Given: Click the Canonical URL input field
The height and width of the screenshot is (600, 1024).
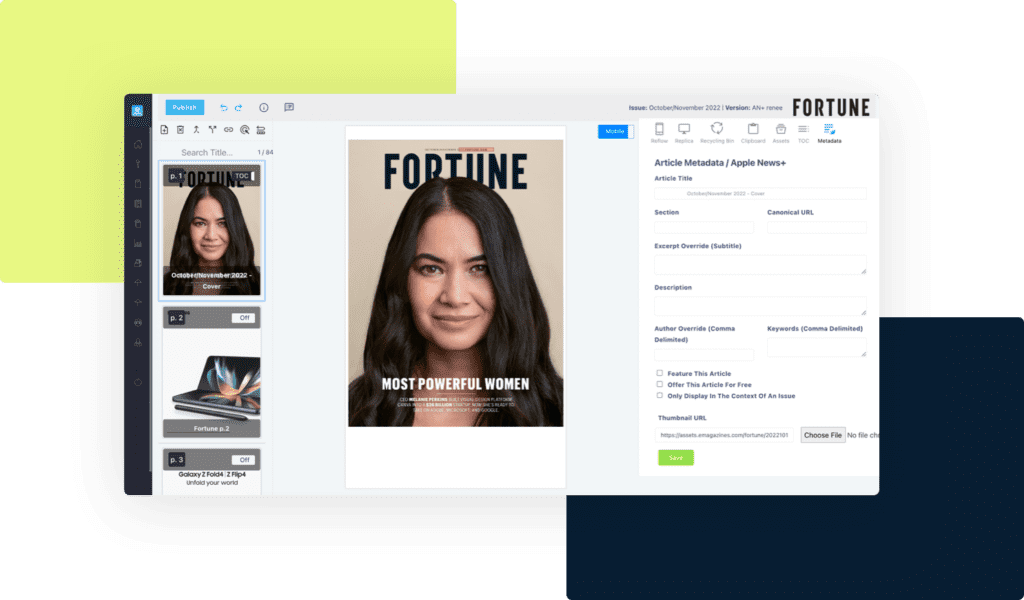Looking at the screenshot, I should pyautogui.click(x=817, y=227).
